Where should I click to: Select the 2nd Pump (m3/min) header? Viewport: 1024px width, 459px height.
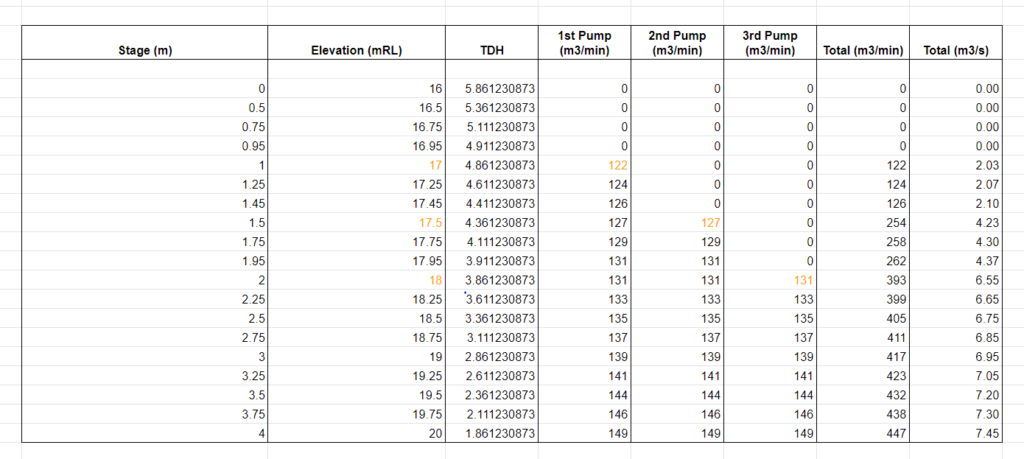click(x=677, y=42)
